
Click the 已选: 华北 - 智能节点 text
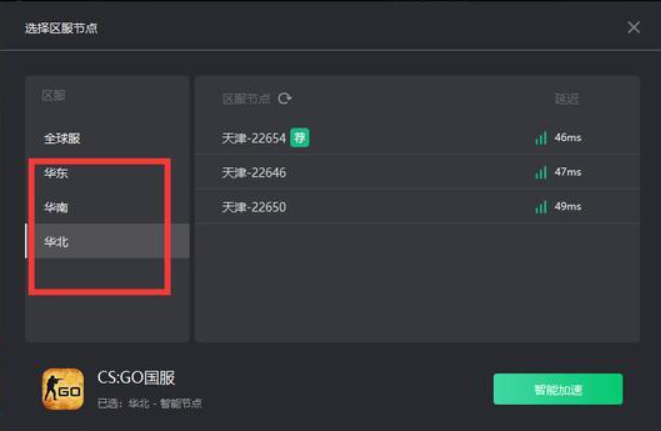150,404
